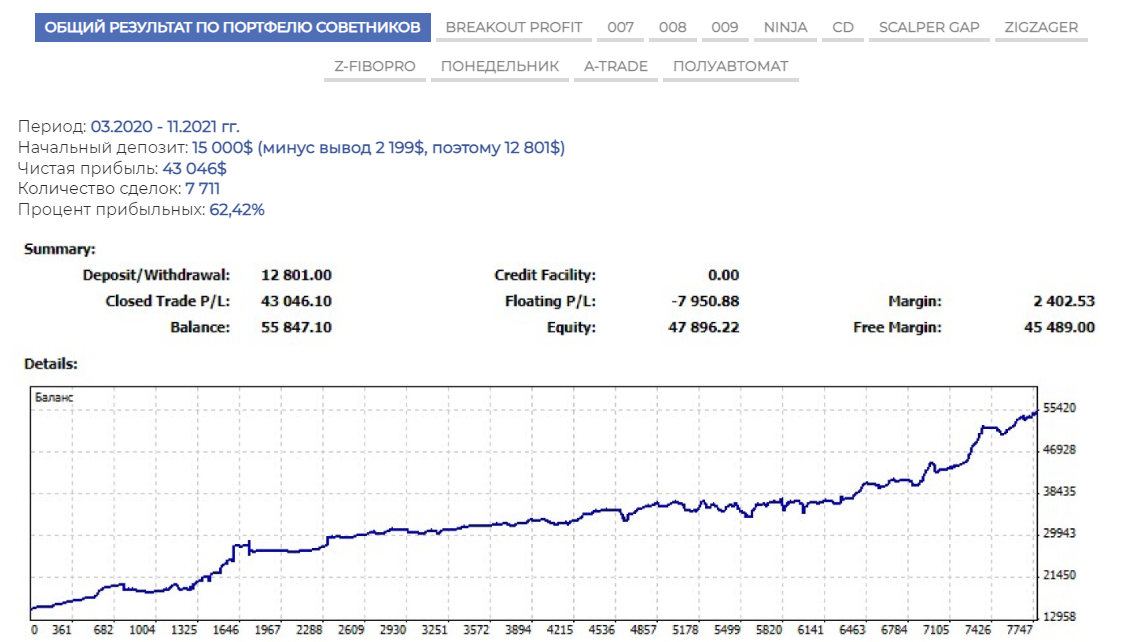
Task: Click the period value 03.2020 - 11.2021
Action: tap(165, 127)
